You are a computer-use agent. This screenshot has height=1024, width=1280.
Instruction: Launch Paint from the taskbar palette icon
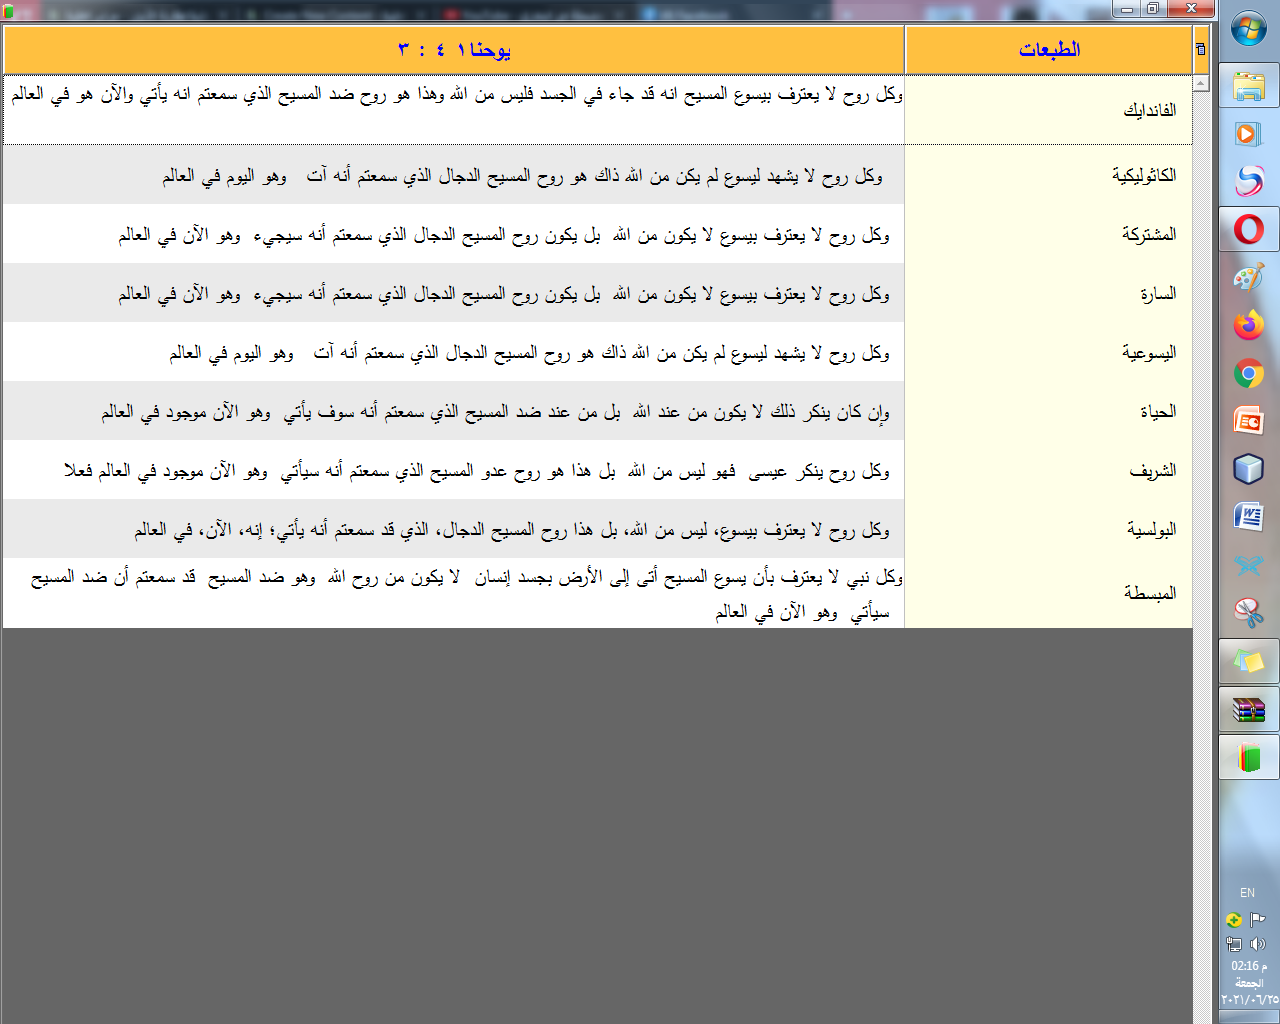(x=1249, y=277)
